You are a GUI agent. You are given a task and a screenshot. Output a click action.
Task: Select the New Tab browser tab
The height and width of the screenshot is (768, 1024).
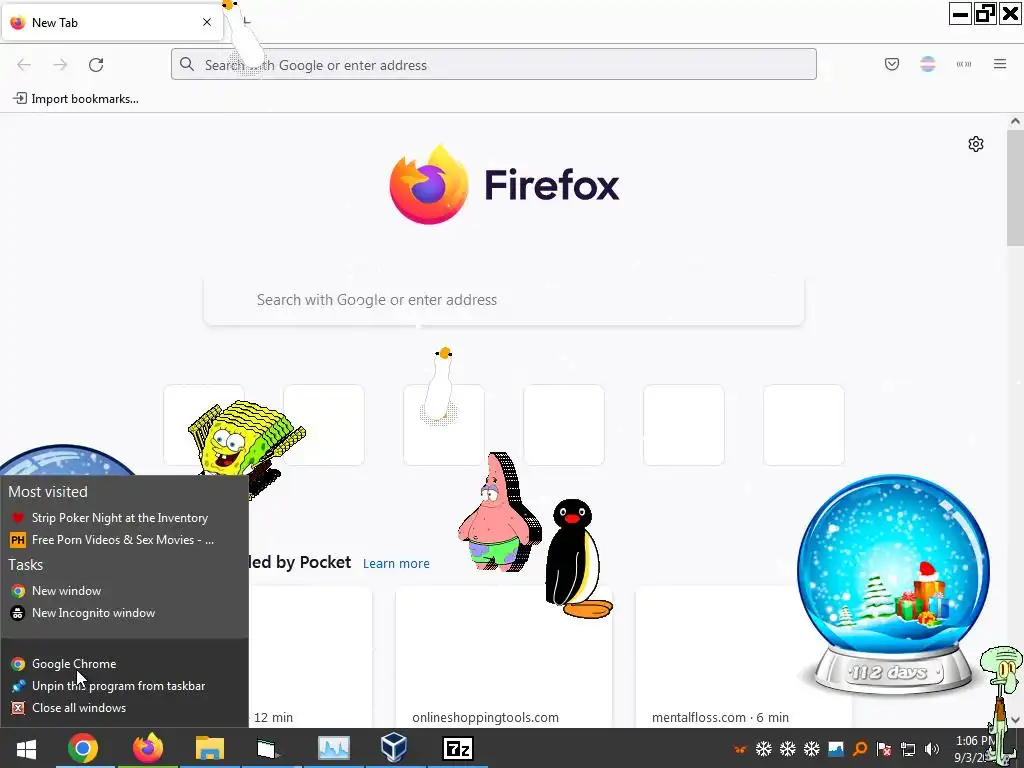point(112,23)
